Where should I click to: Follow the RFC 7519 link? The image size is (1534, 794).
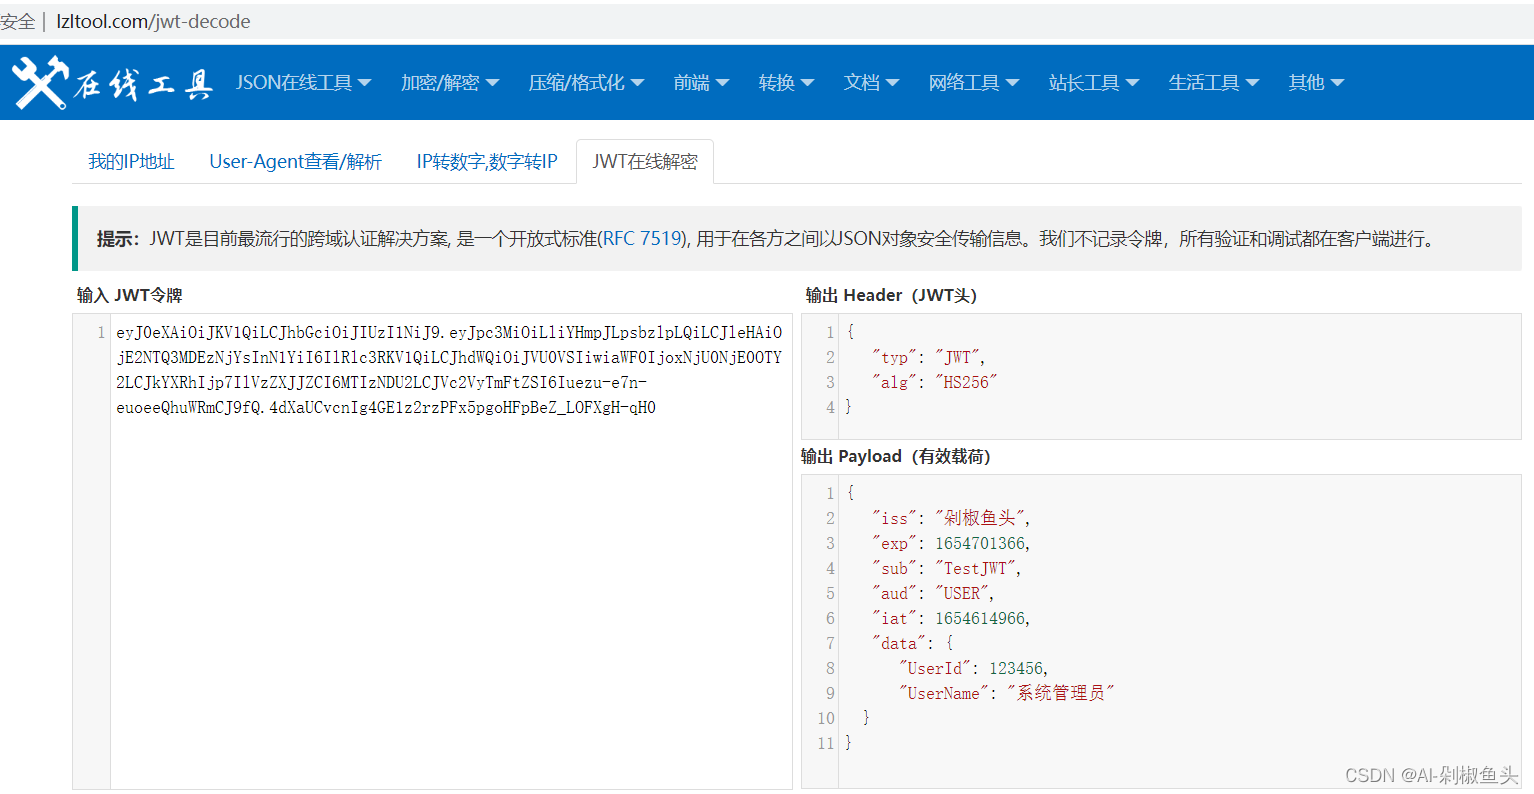point(642,239)
